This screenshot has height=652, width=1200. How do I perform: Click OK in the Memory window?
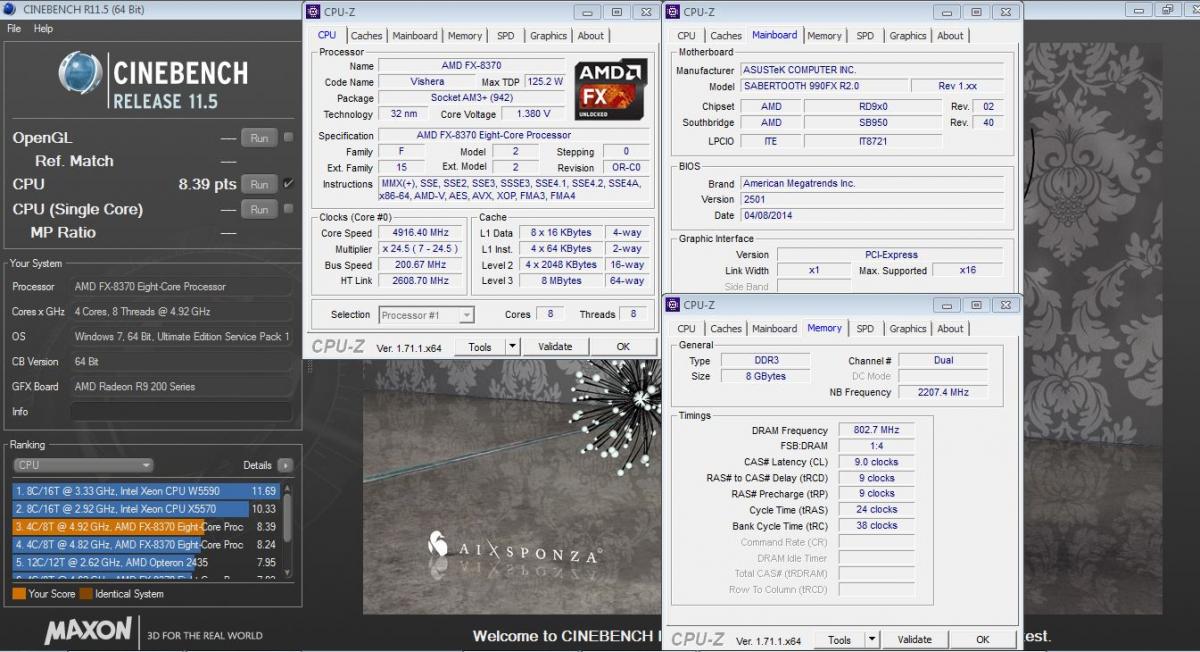point(982,639)
